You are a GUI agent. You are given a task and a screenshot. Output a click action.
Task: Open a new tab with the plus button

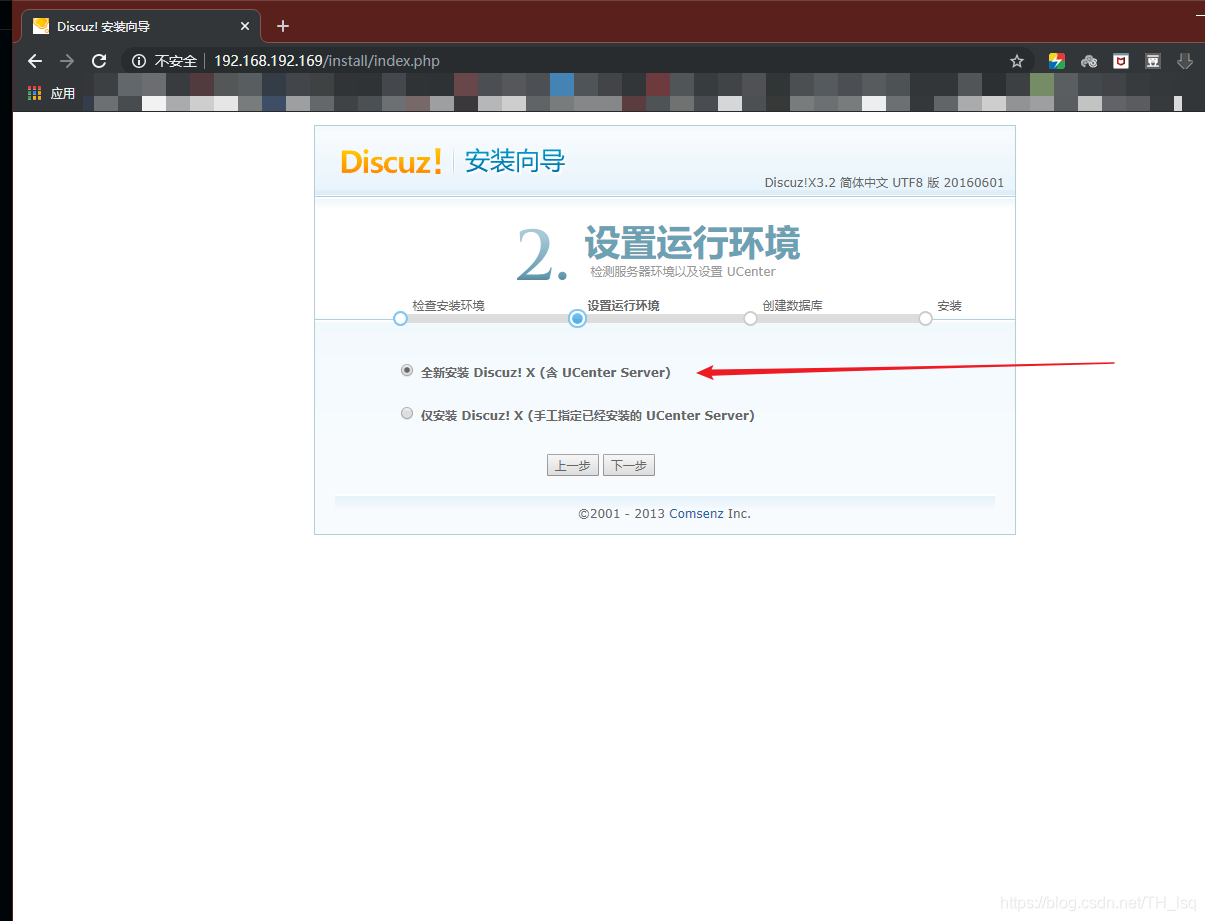(283, 26)
